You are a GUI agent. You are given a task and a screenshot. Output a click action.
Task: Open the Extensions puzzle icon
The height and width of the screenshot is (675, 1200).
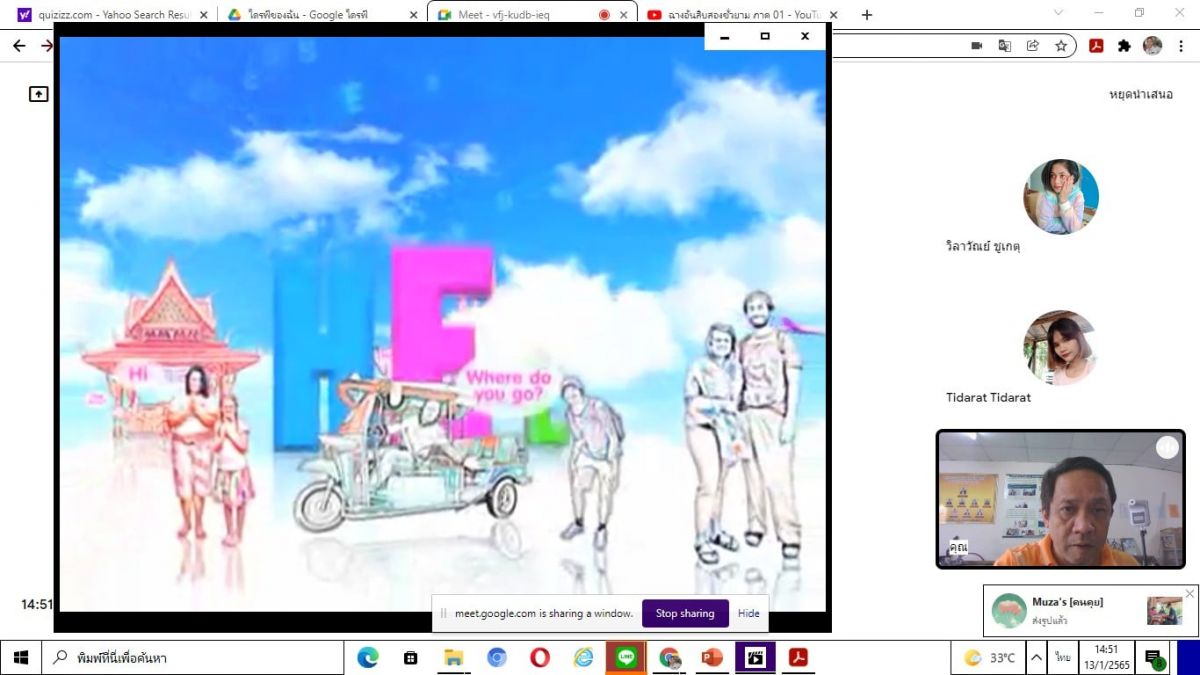1124,46
